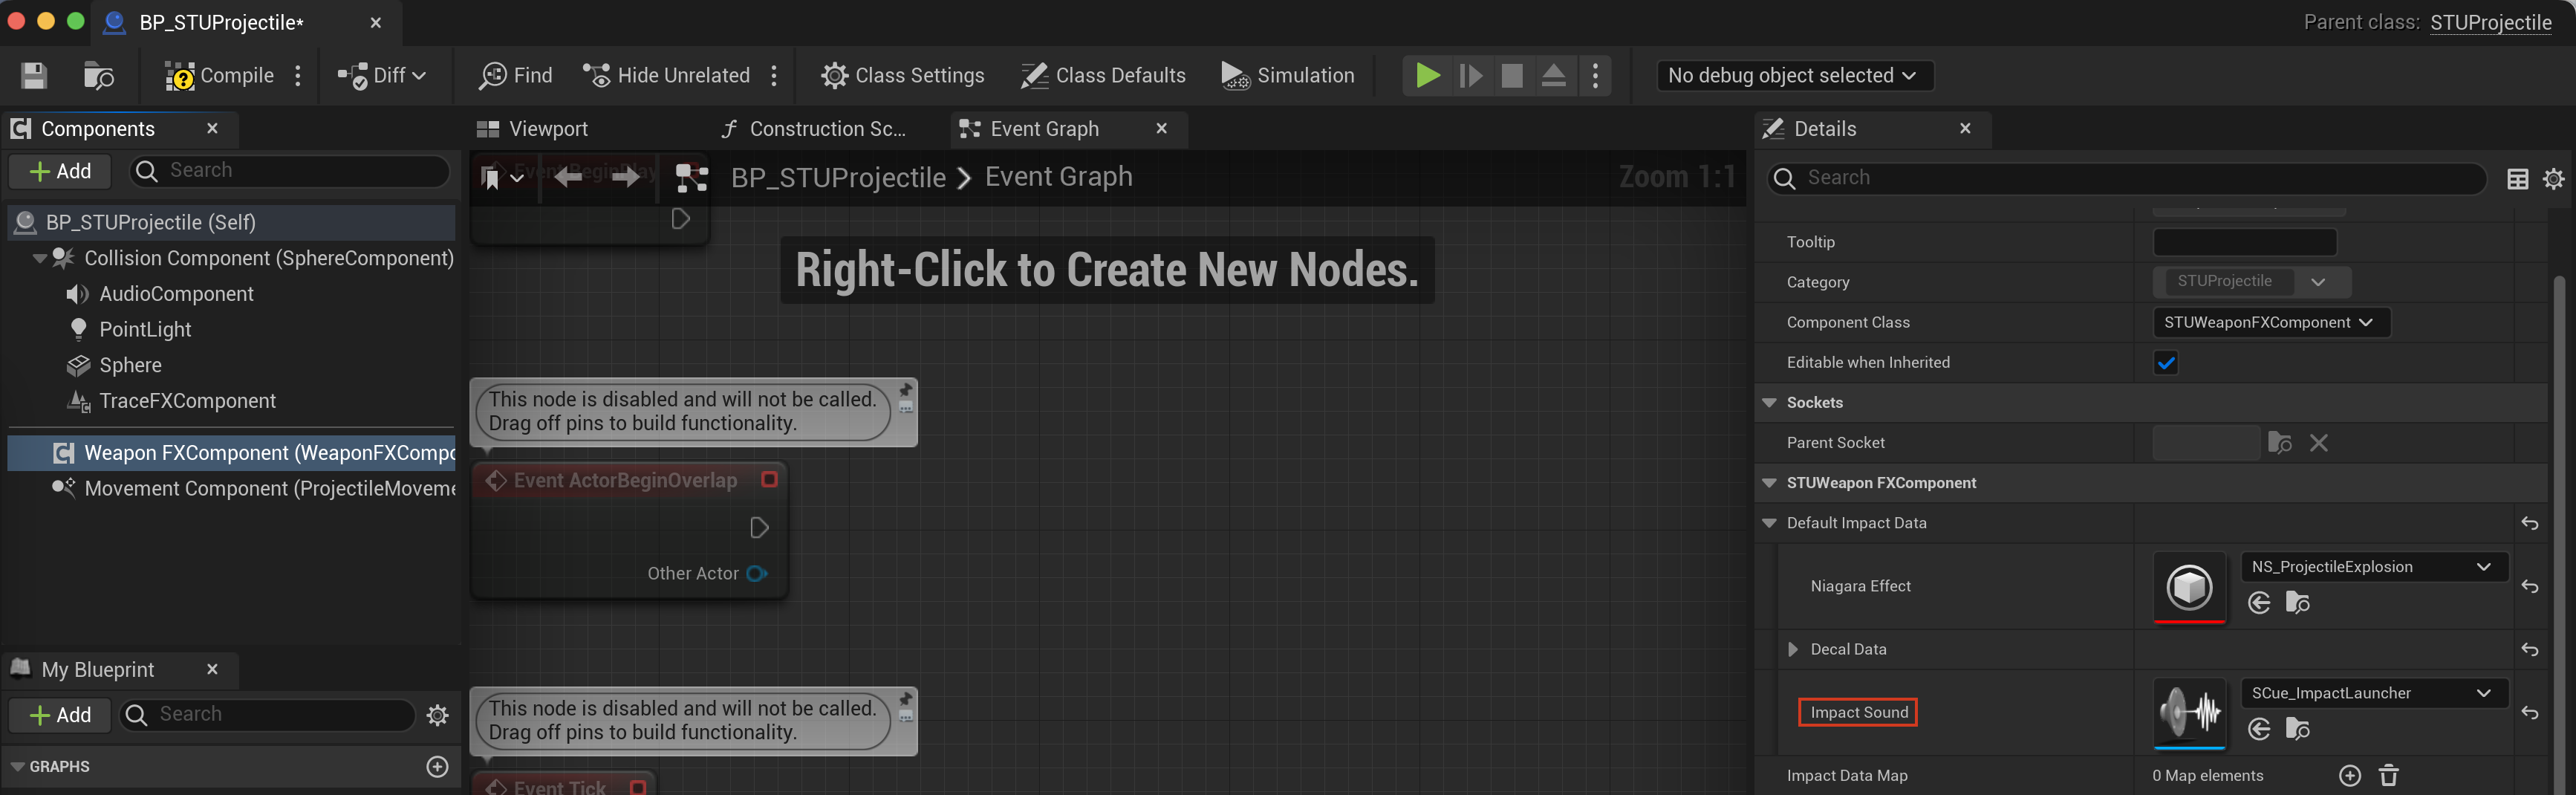
Task: Close the Components panel tab
Action: [212, 129]
